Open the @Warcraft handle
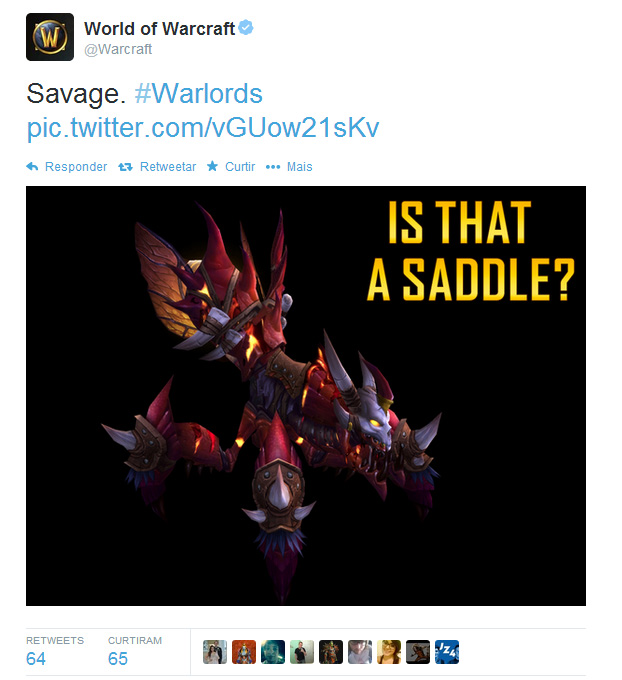622x680 pixels. (x=118, y=49)
